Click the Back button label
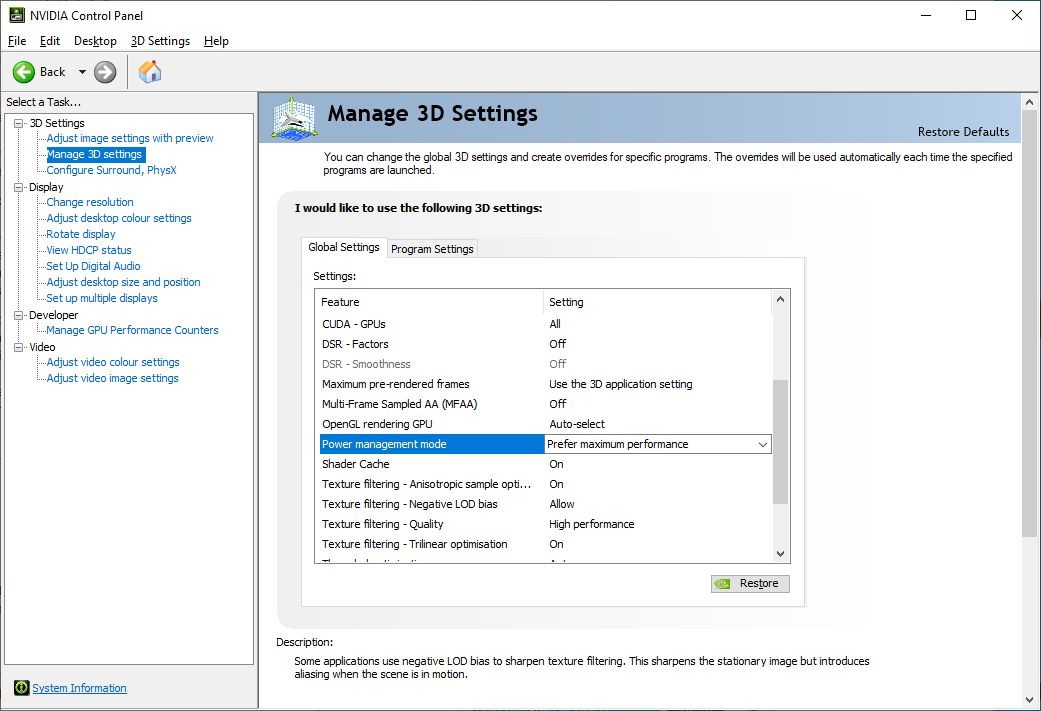Image resolution: width=1041 pixels, height=711 pixels. (52, 72)
